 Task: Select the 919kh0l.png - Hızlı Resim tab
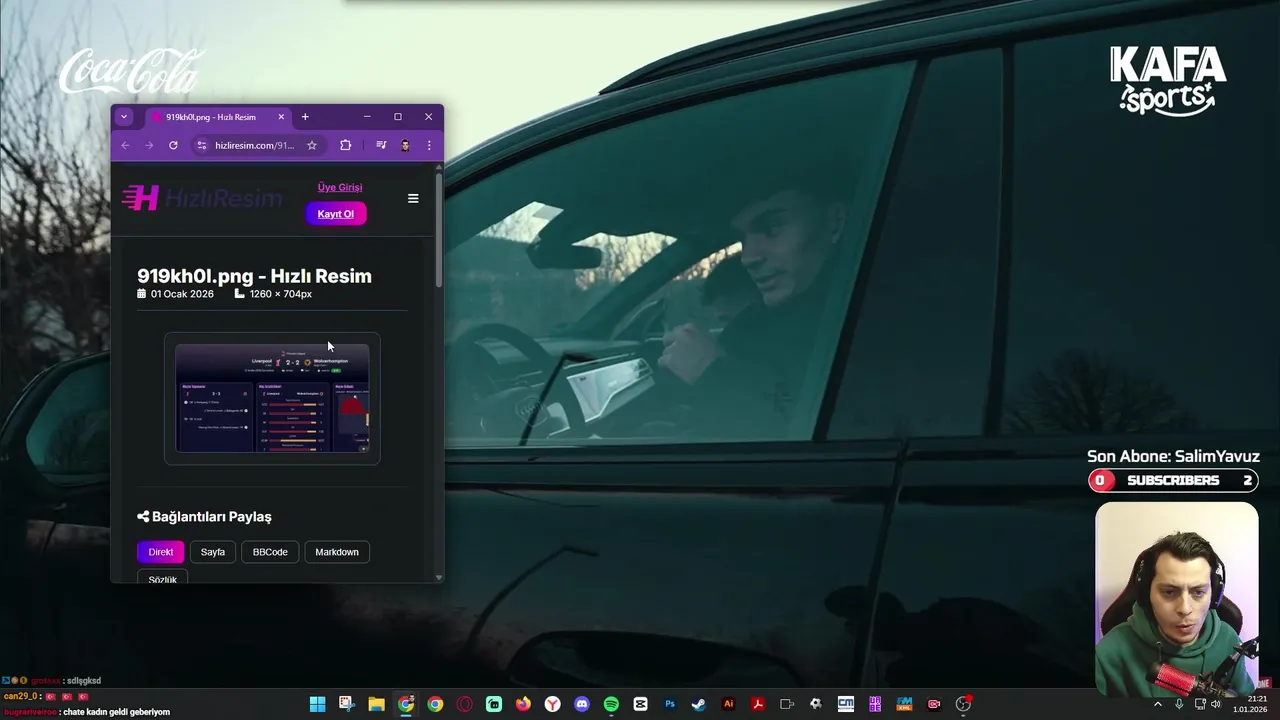point(217,117)
